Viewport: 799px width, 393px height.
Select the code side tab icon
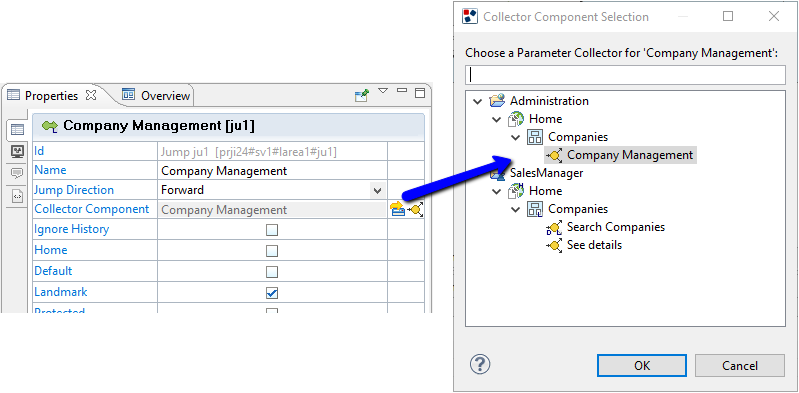coord(17,196)
